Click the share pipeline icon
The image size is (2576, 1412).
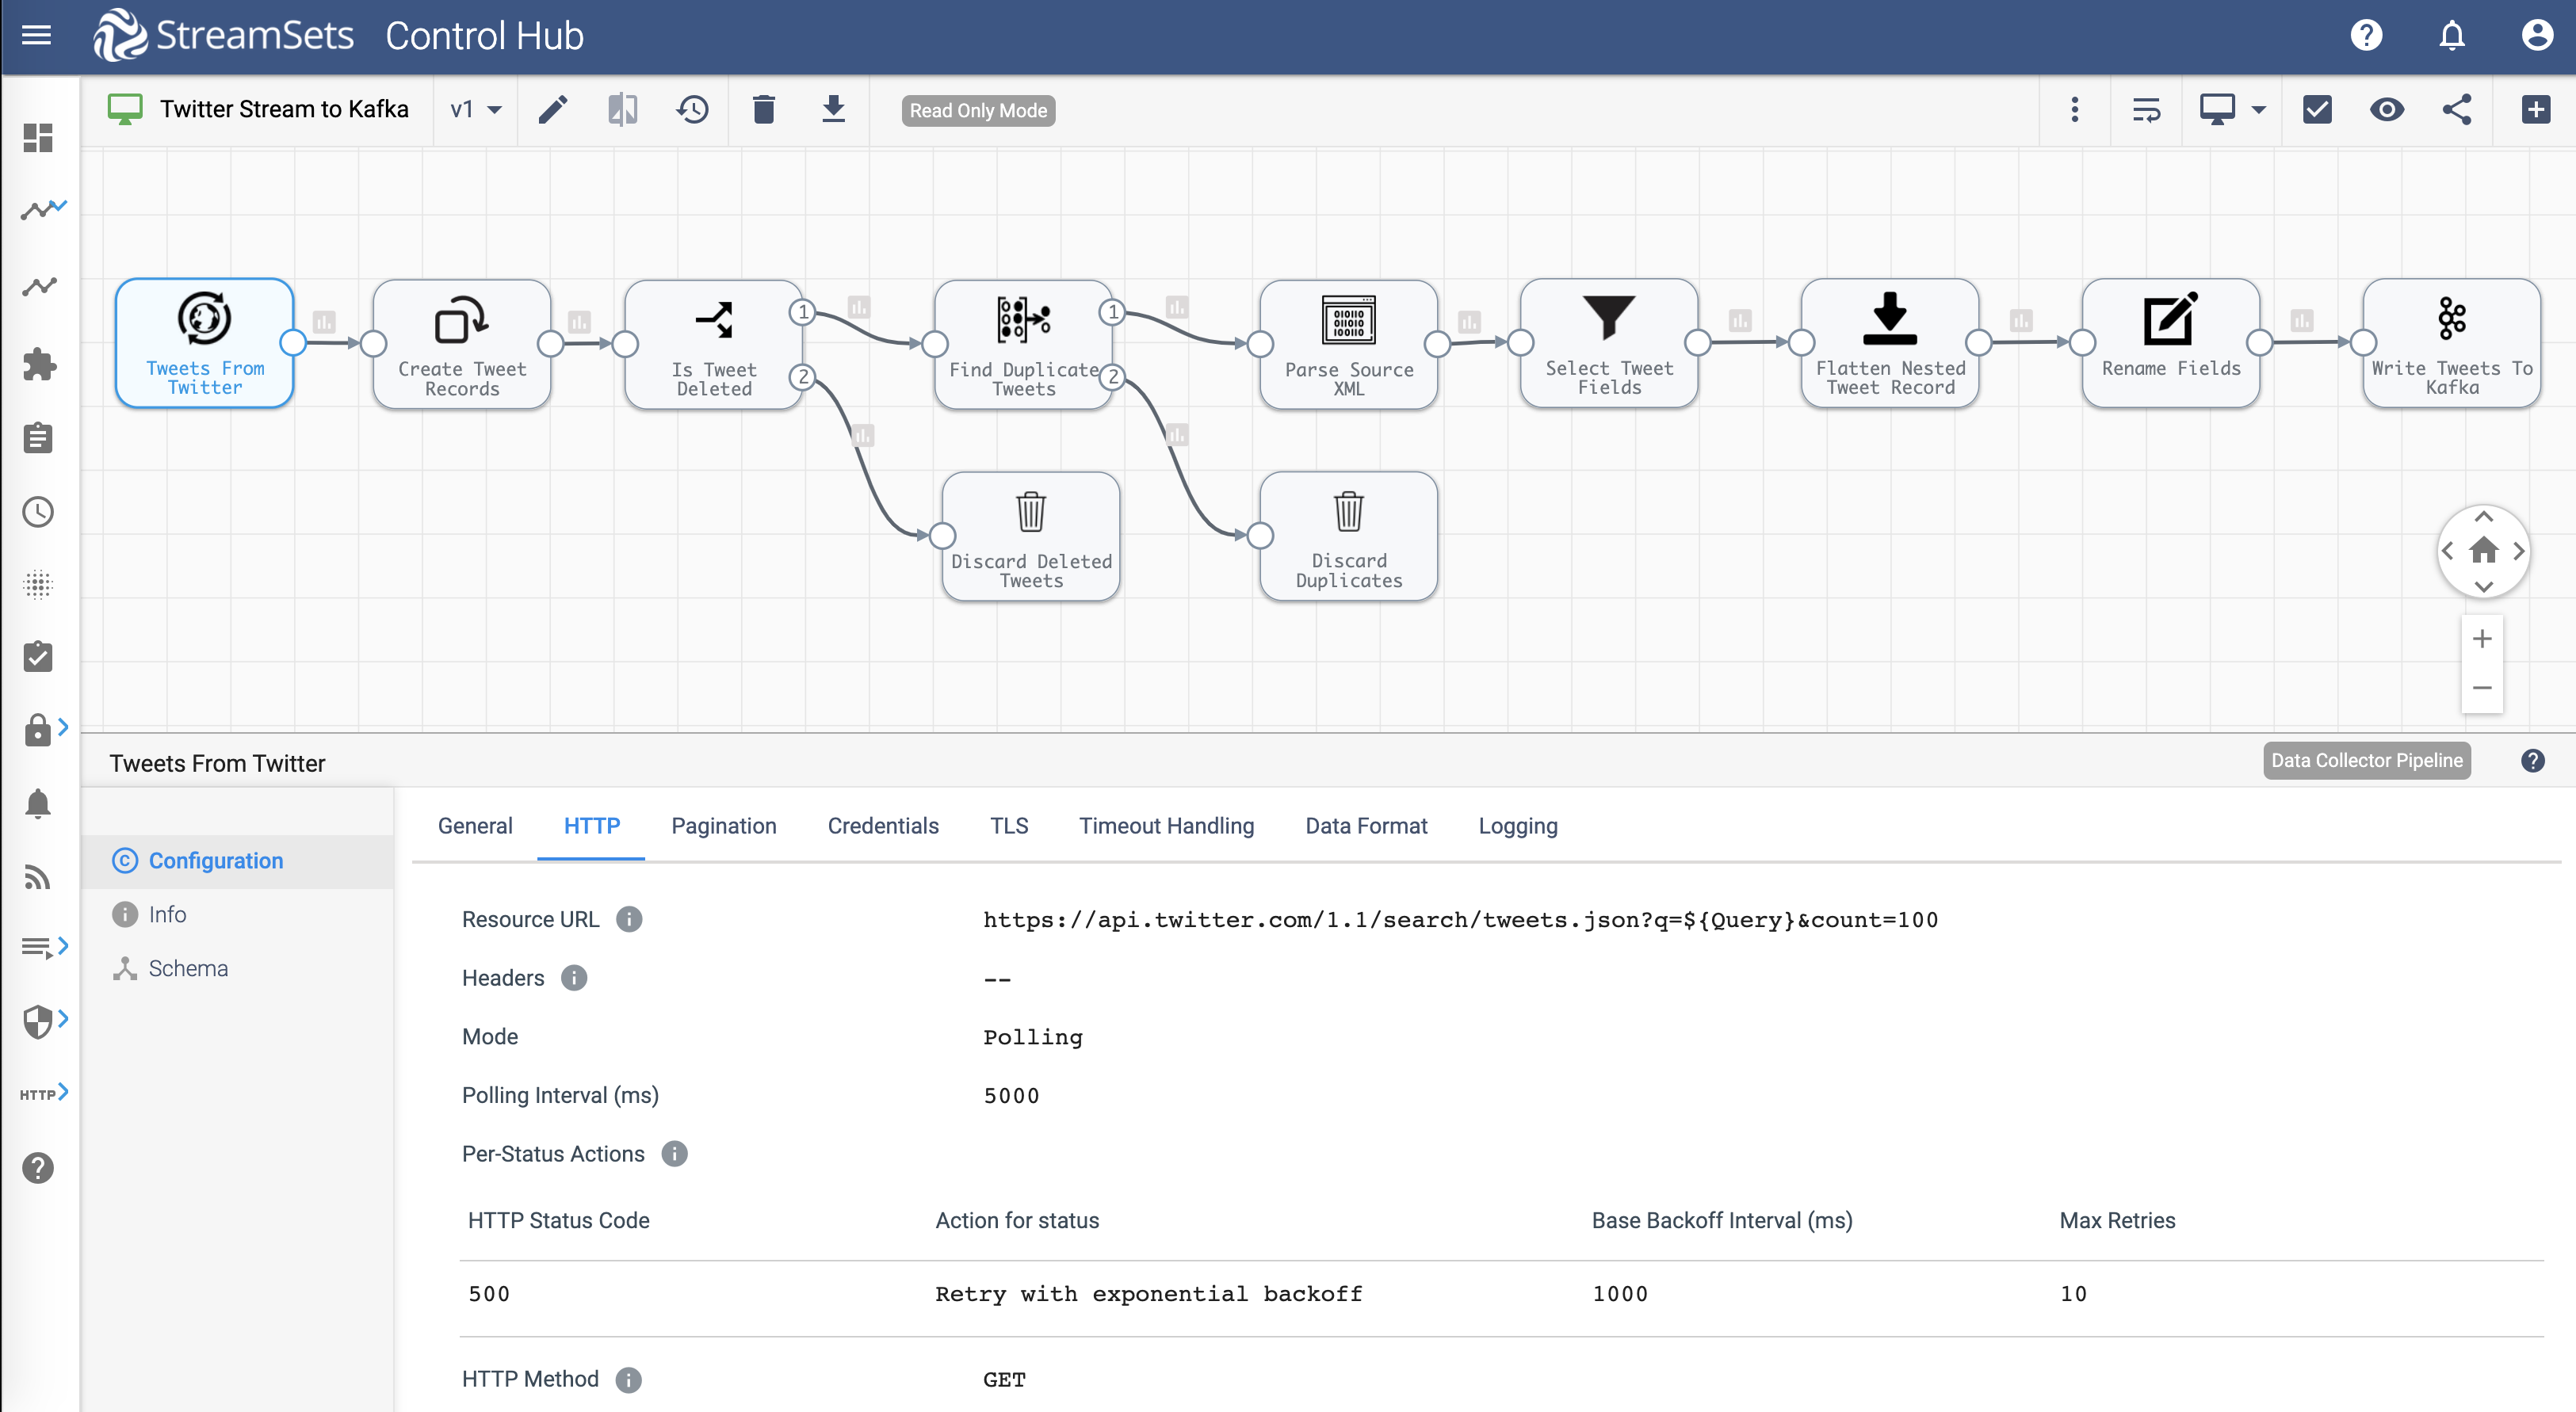click(x=2457, y=110)
